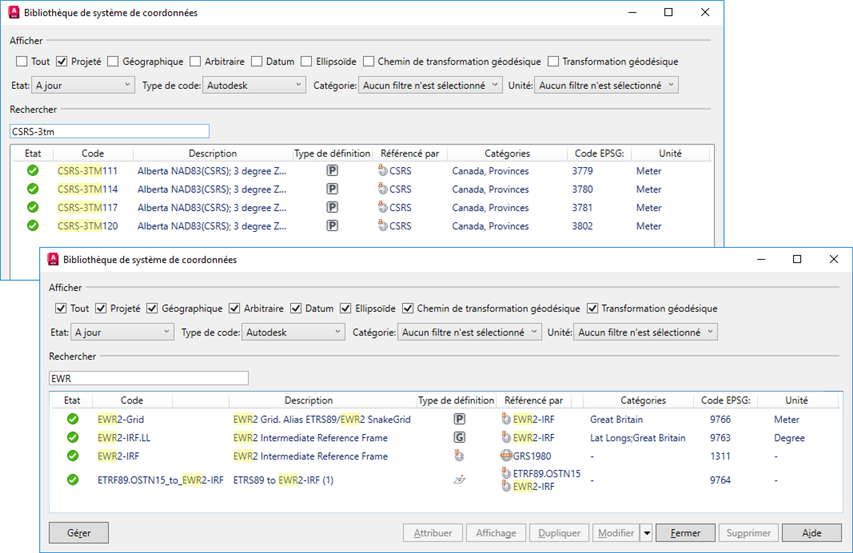Viewport: 853px width, 553px height.
Task: Open Type de code dropdown in front window
Action: click(x=293, y=332)
